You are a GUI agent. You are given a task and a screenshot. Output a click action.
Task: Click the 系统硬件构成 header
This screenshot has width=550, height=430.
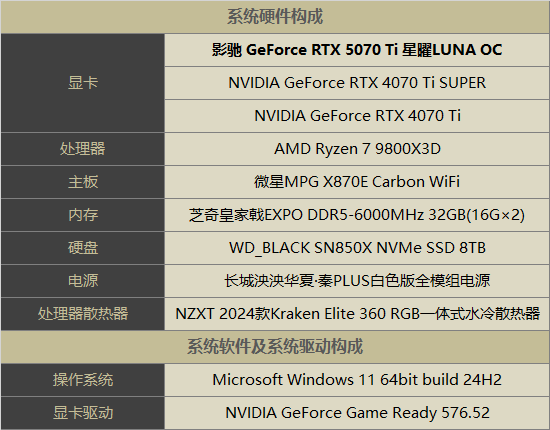click(275, 17)
